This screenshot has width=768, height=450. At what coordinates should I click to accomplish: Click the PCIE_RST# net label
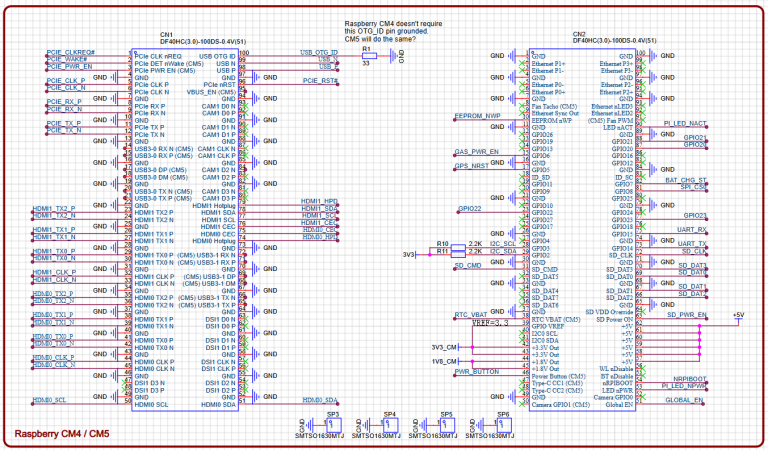(320, 81)
